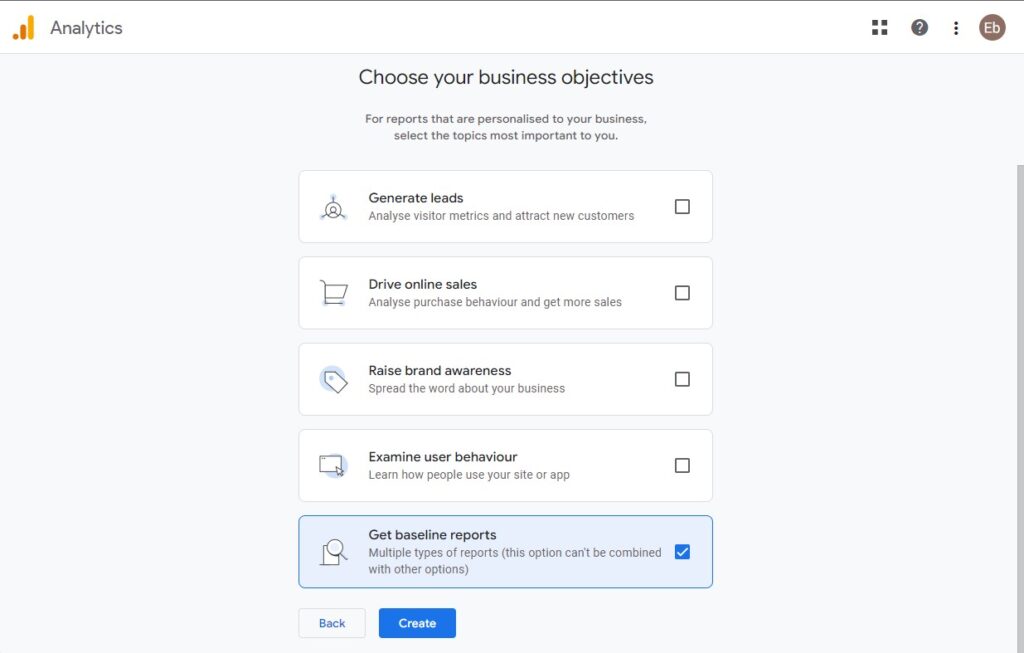1024x653 pixels.
Task: Select the Drive online sales card
Action: pos(505,292)
